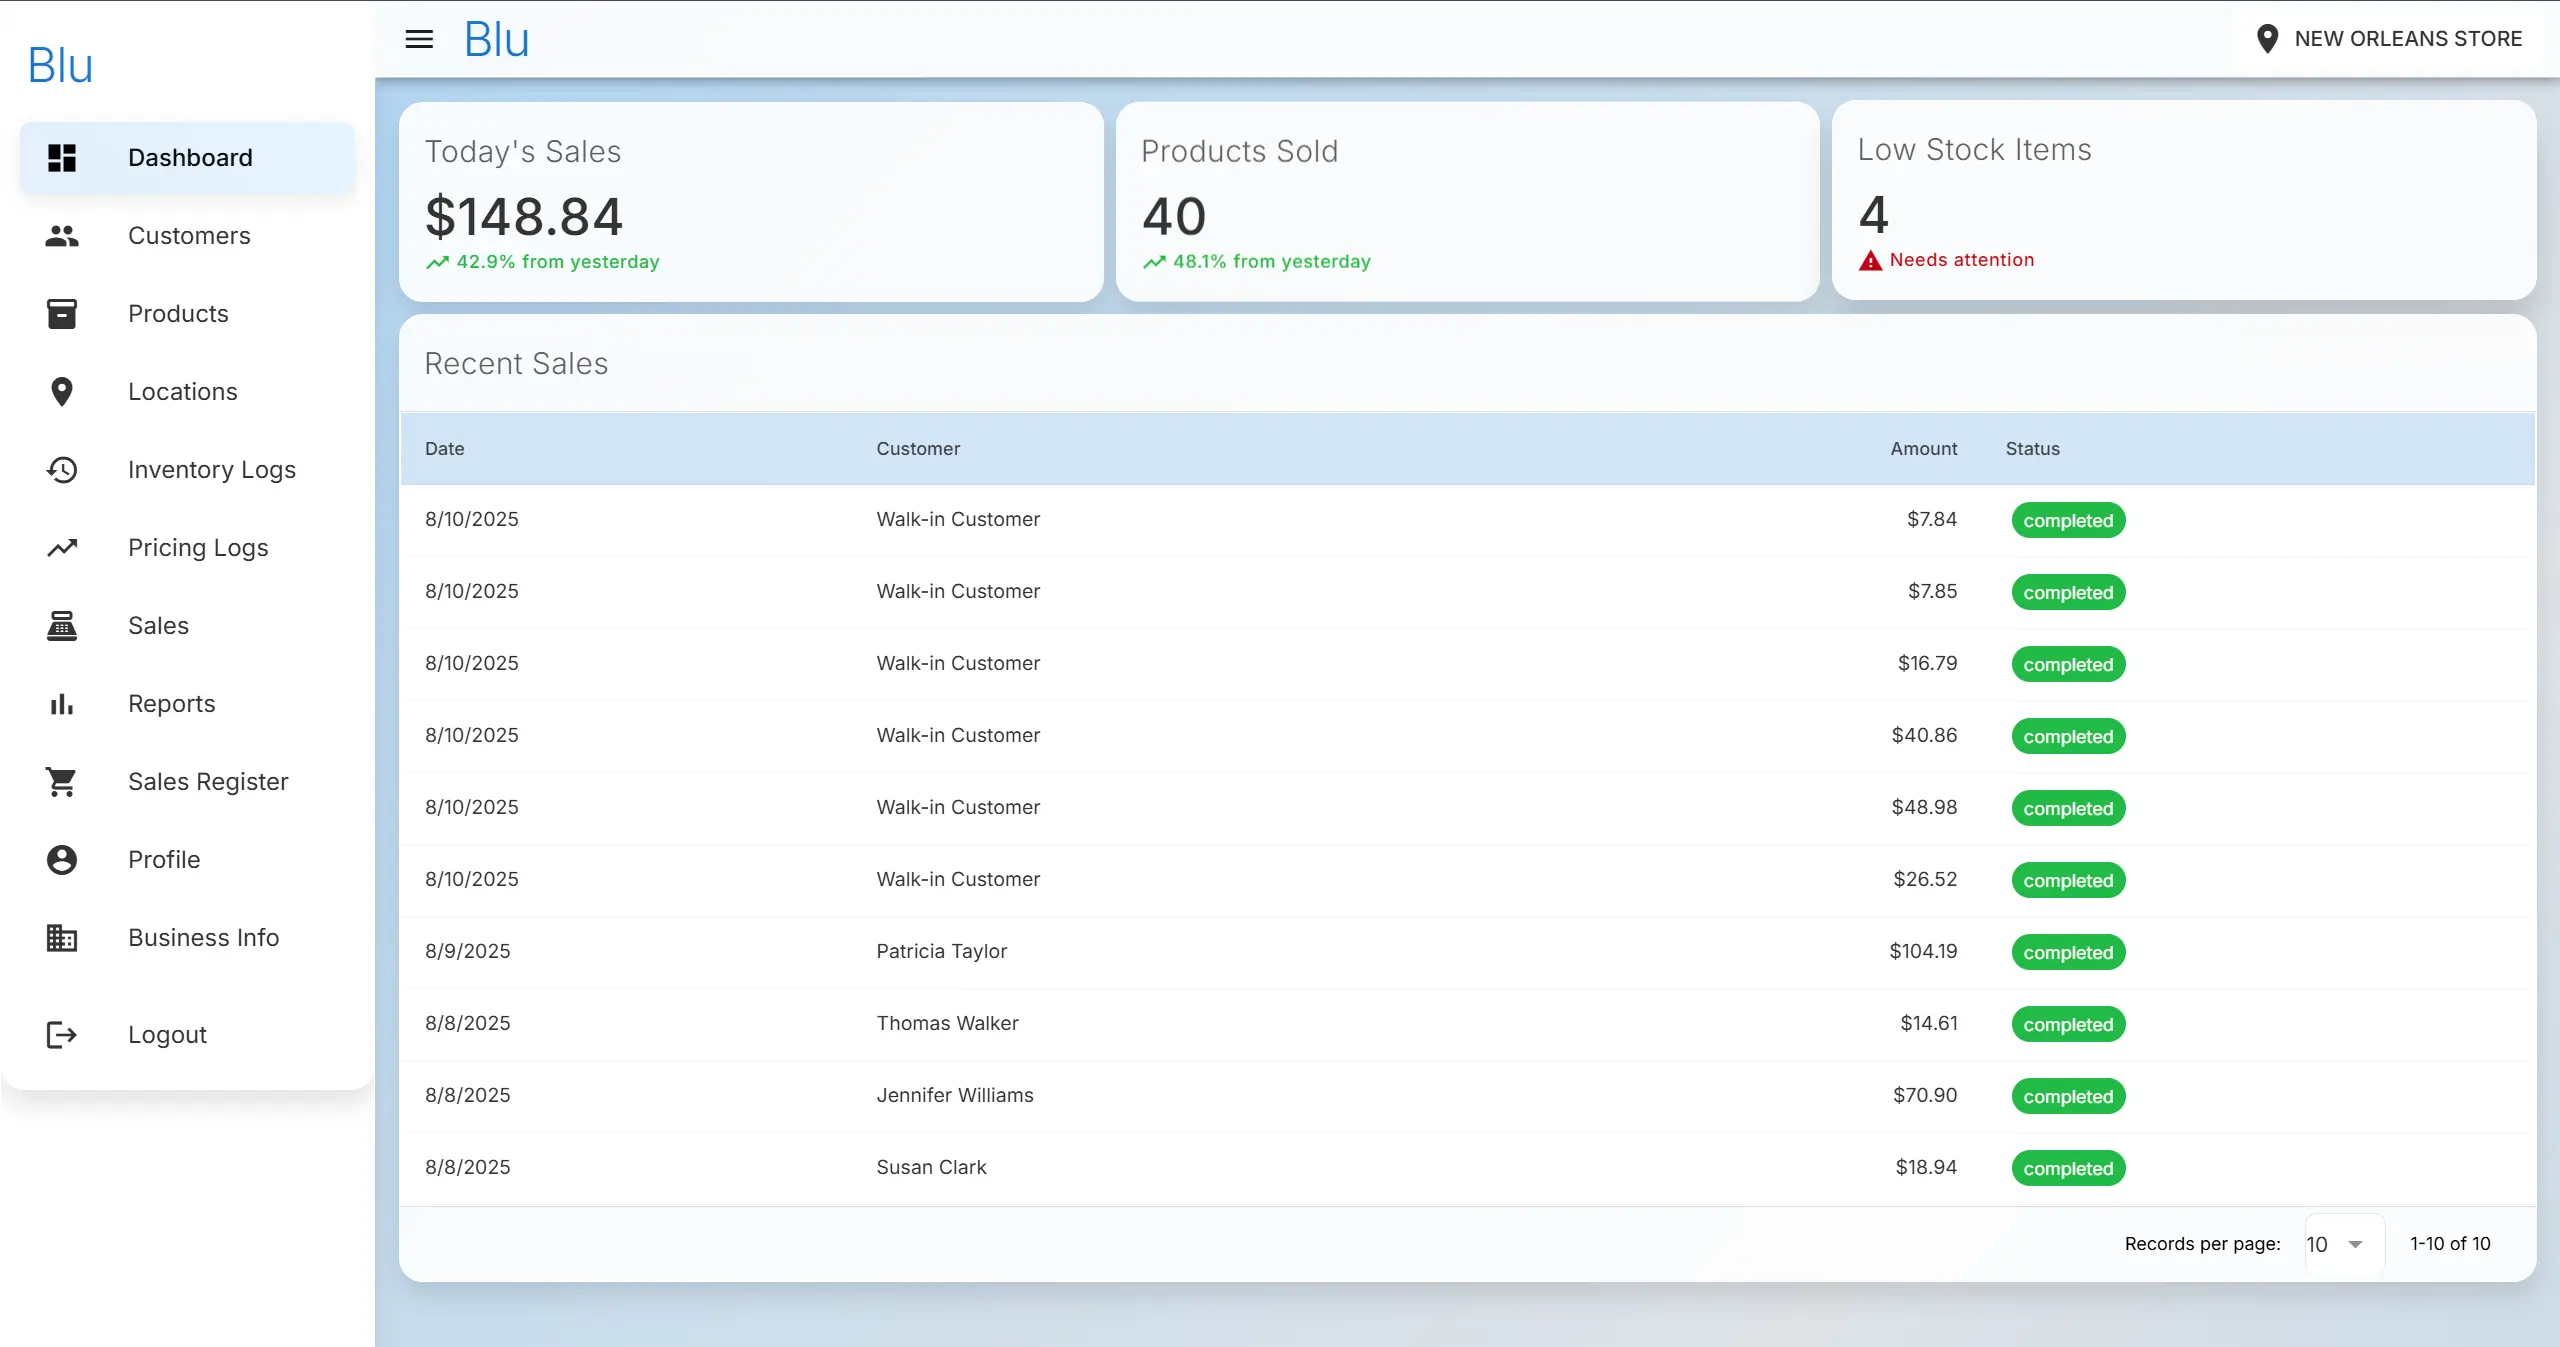Switch to the Dashboard menu item
The width and height of the screenshot is (2560, 1347).
pos(188,157)
